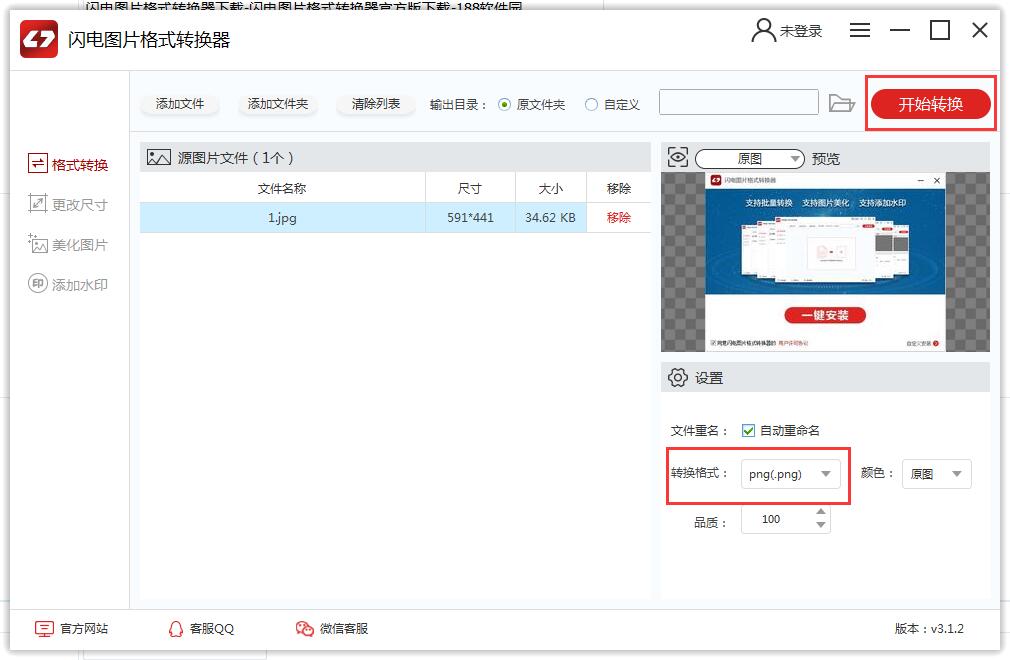Click the 设置 gear icon

click(x=678, y=378)
